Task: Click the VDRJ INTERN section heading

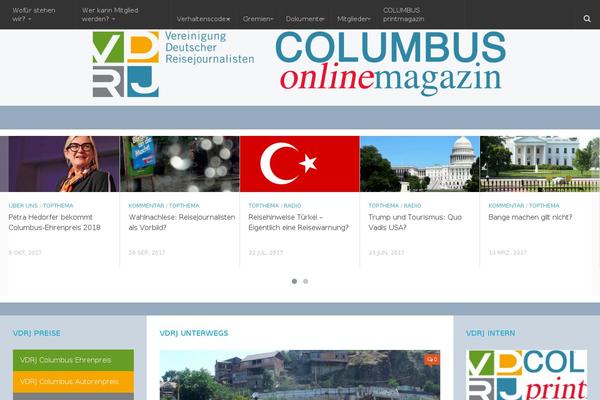Action: point(491,333)
